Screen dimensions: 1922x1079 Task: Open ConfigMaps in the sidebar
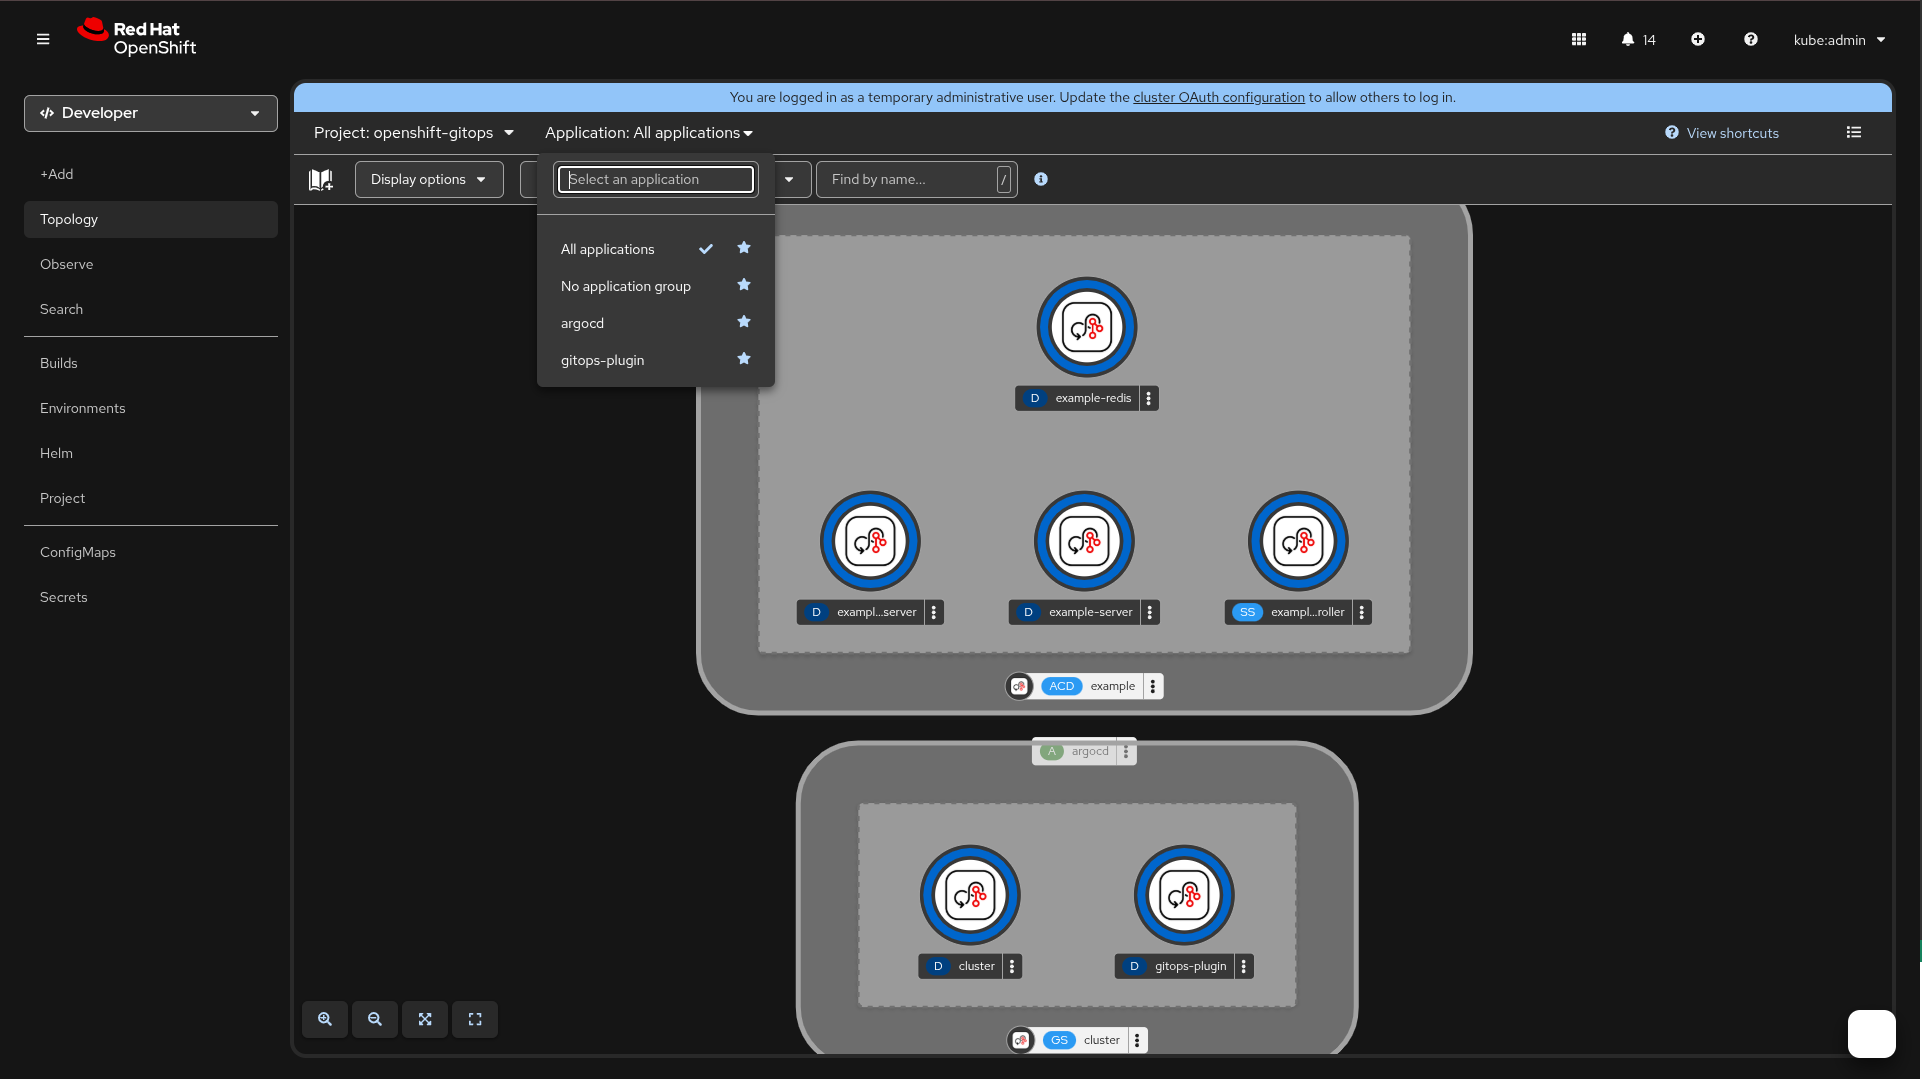pyautogui.click(x=151, y=552)
